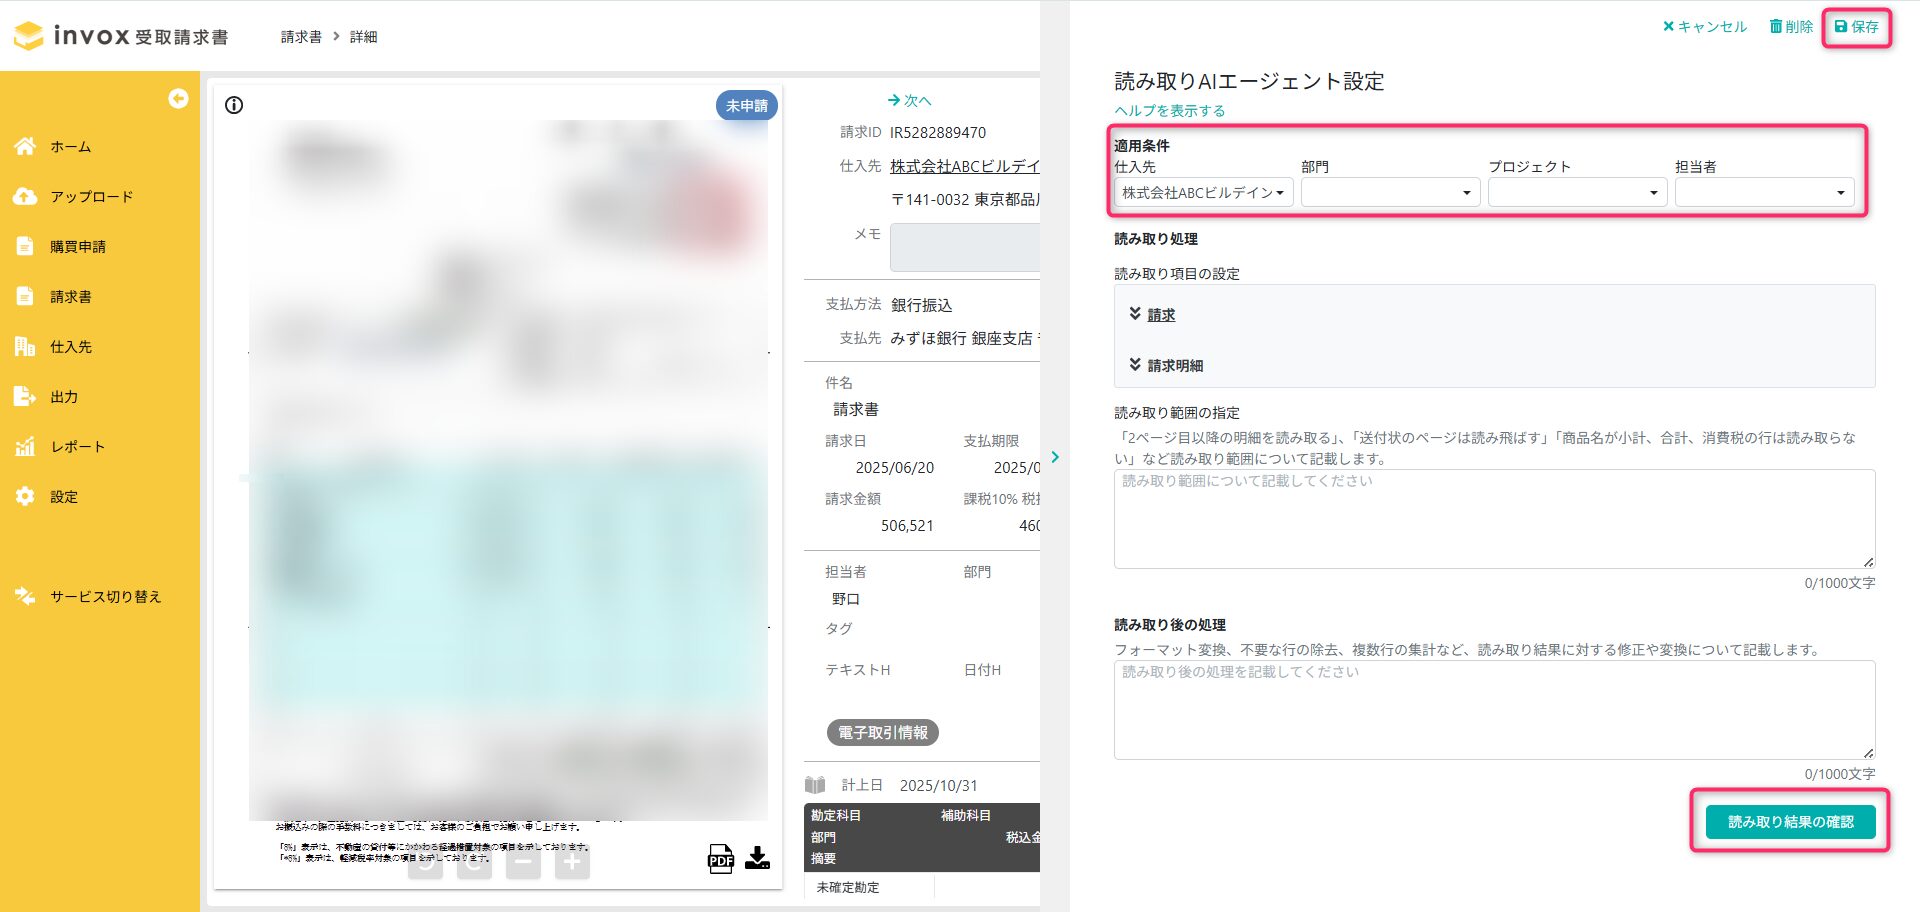Expand the 請求明細 section

click(1174, 366)
